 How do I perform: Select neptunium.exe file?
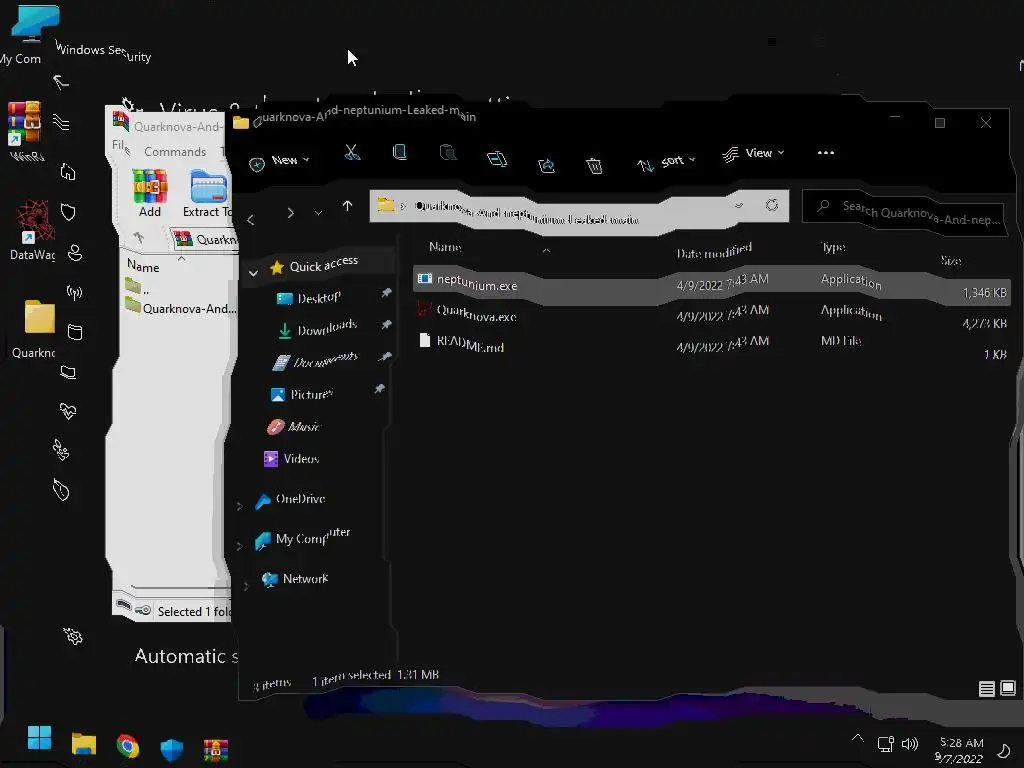coord(712,285)
